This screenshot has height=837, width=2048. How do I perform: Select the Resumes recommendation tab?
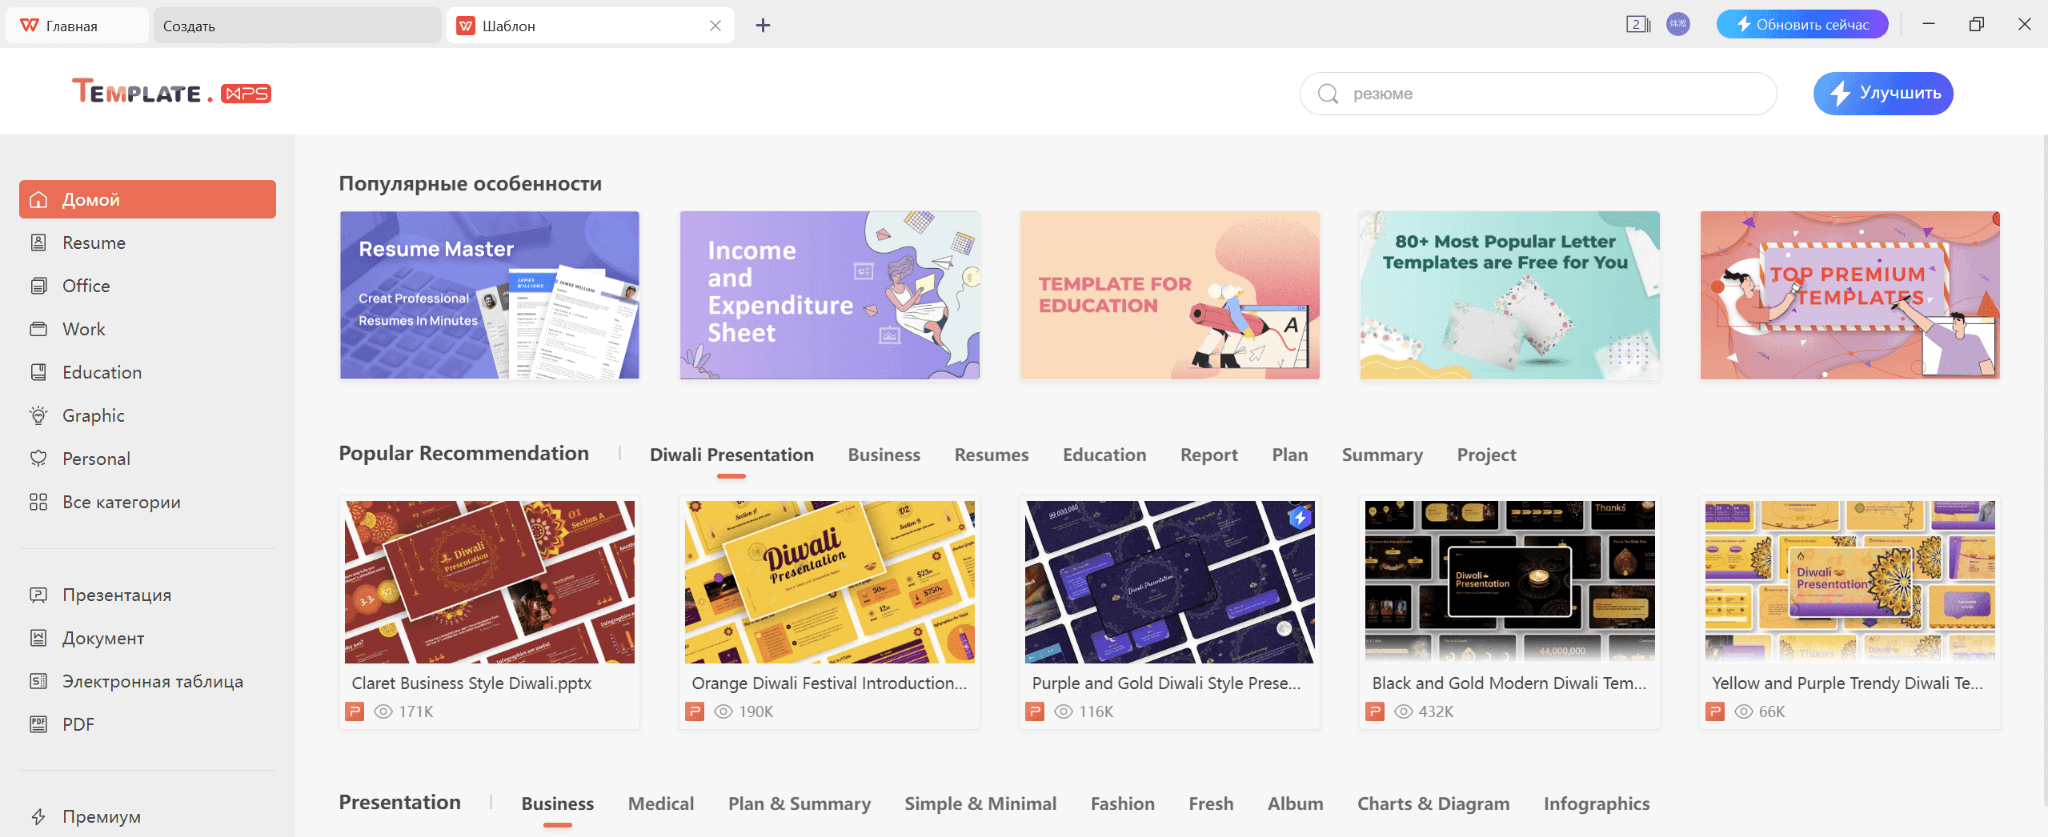(991, 455)
